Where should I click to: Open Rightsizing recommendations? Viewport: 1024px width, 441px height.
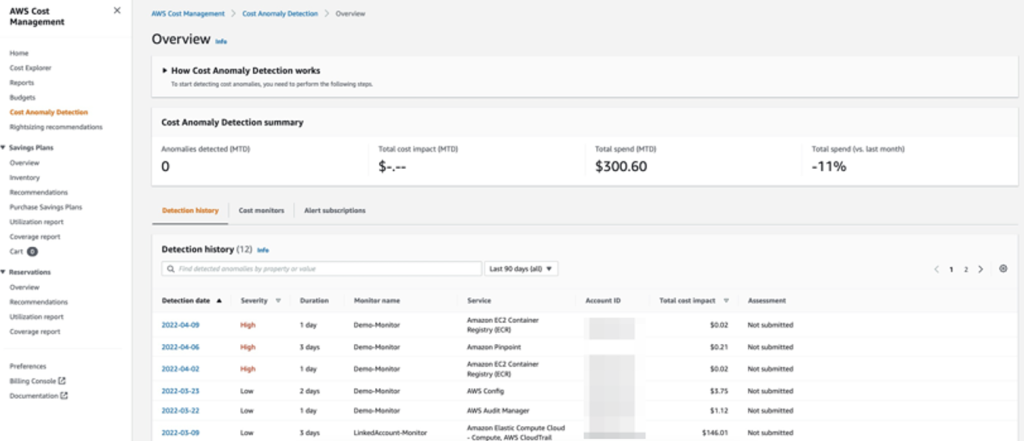point(56,127)
